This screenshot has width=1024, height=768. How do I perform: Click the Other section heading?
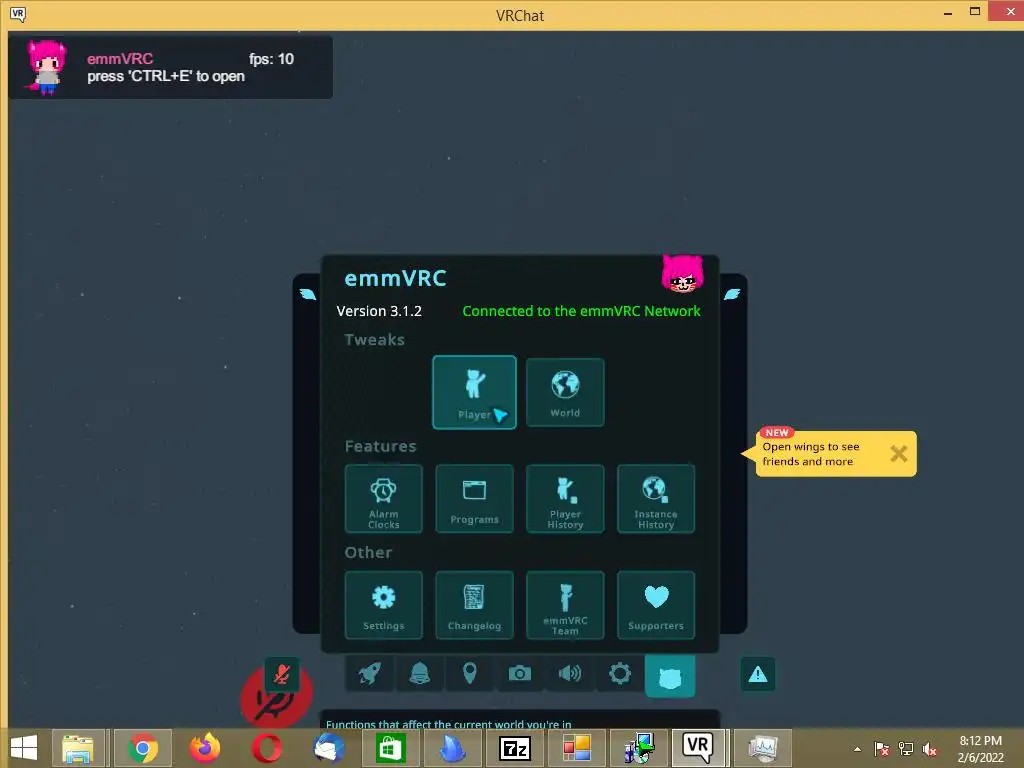368,552
